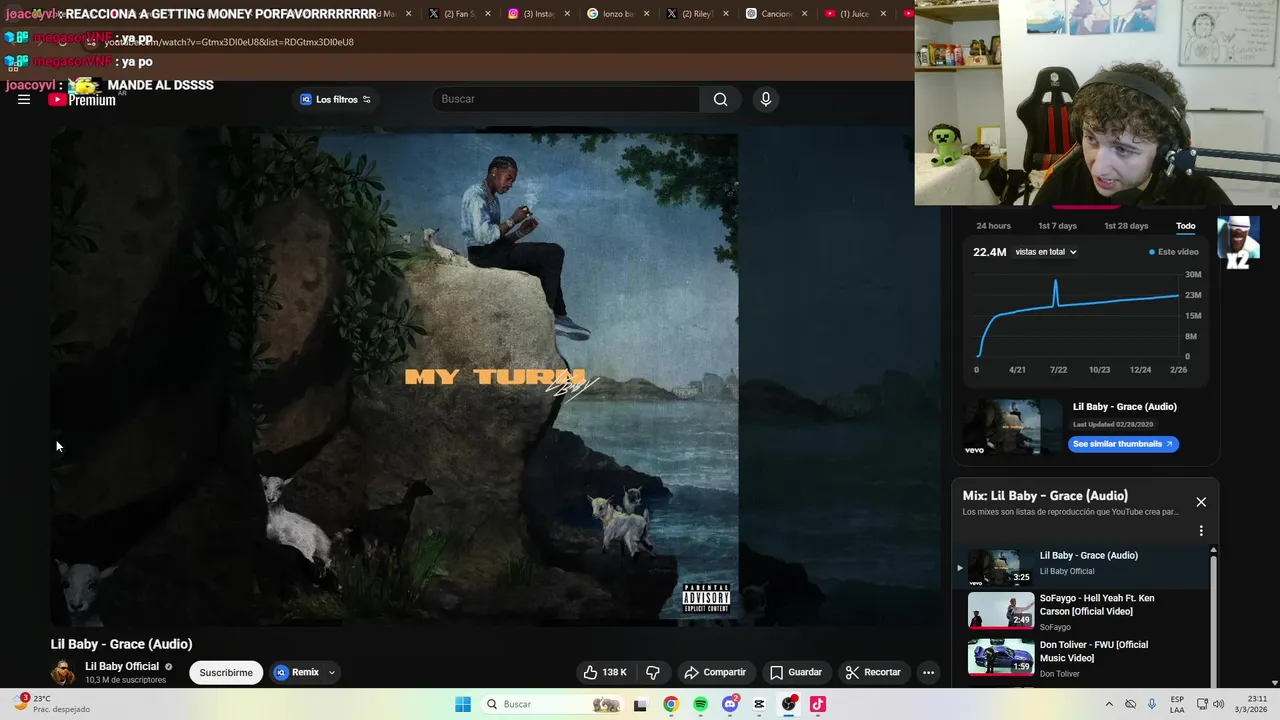The width and height of the screenshot is (1280, 720).
Task: Toggle the Este video chart legend
Action: click(x=1173, y=252)
